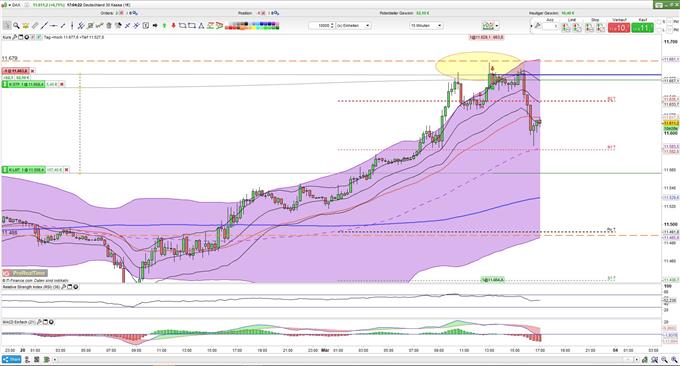Viewport: 680px width, 366px height.
Task: Remove the MACD indicator panel via its circled x
Action: (51, 322)
